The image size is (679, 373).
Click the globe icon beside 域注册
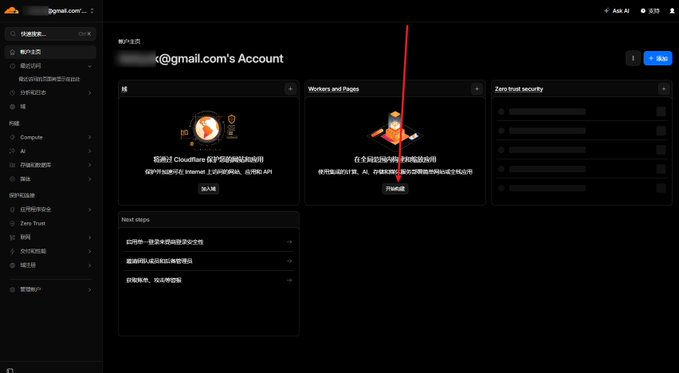coord(12,265)
